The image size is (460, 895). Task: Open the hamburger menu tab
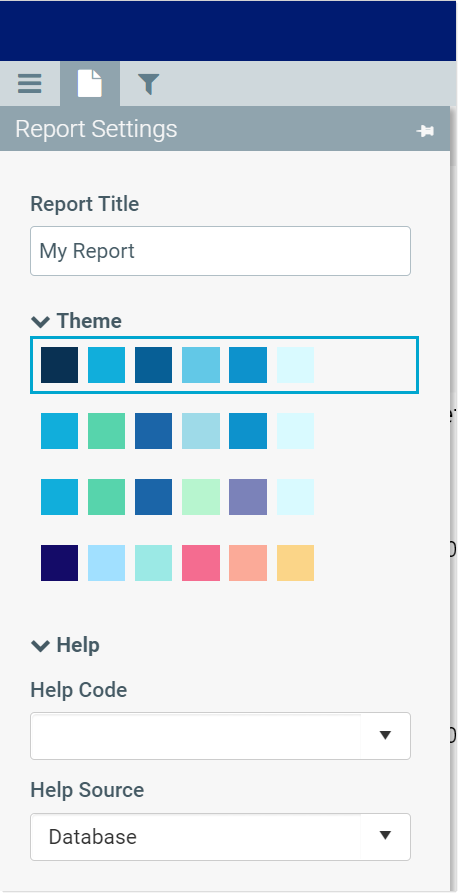click(30, 83)
